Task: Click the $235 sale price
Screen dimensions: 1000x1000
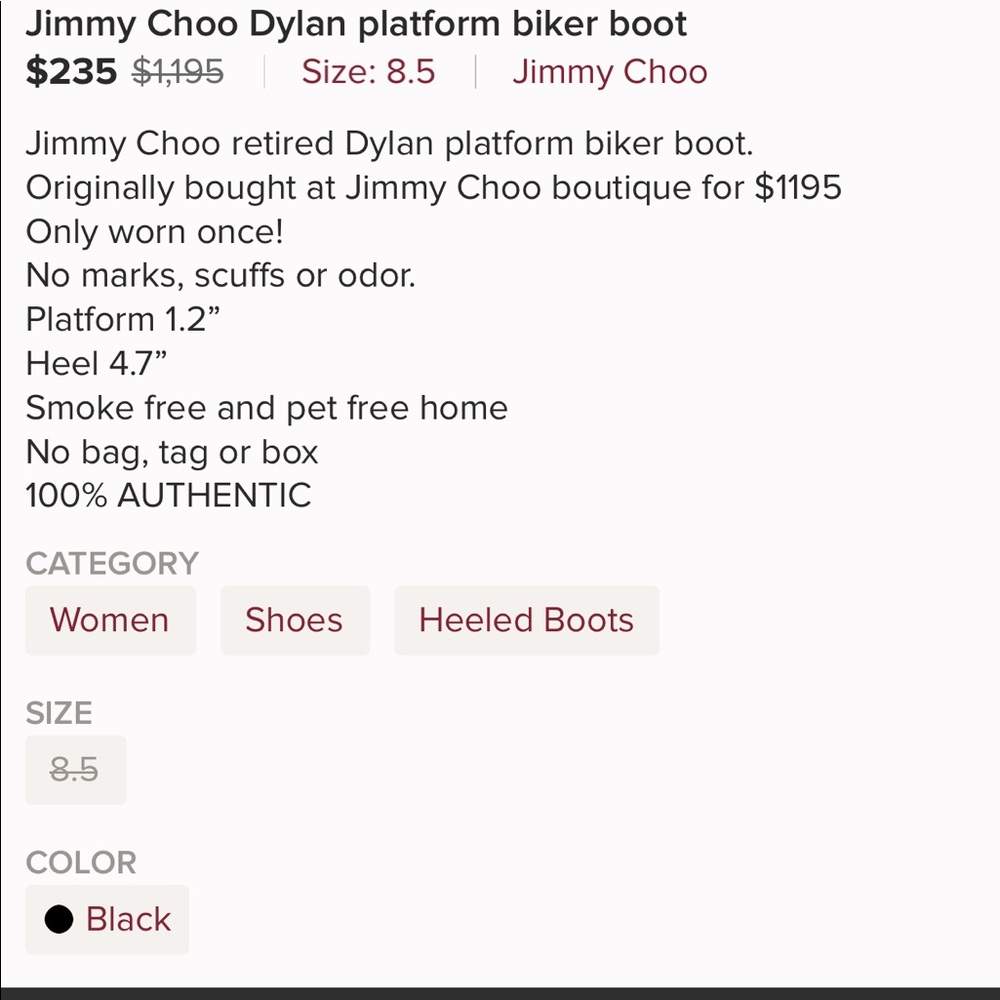Action: [x=68, y=71]
